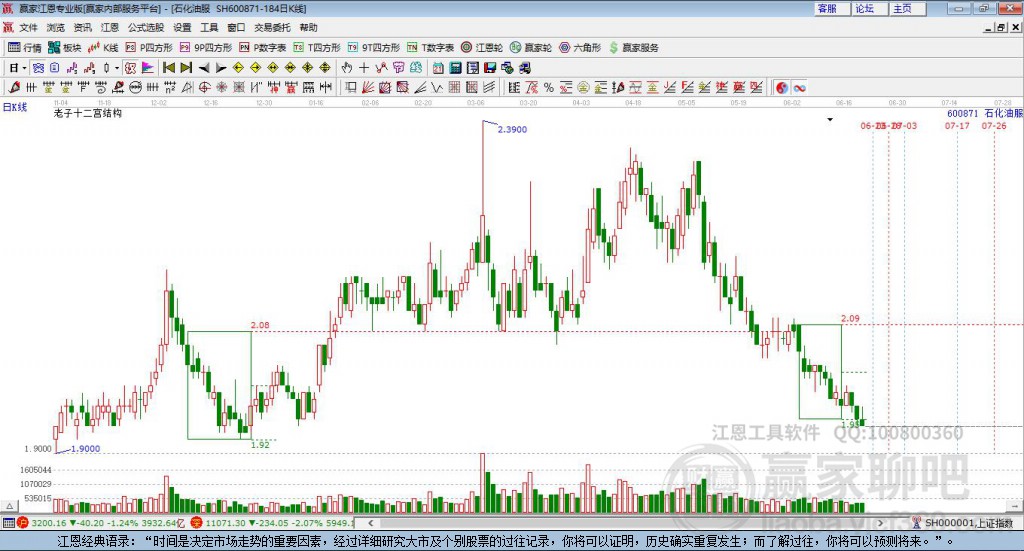Screen dimensions: 1024x551
Task: Select the circular target cycle icon
Action: coord(204,87)
